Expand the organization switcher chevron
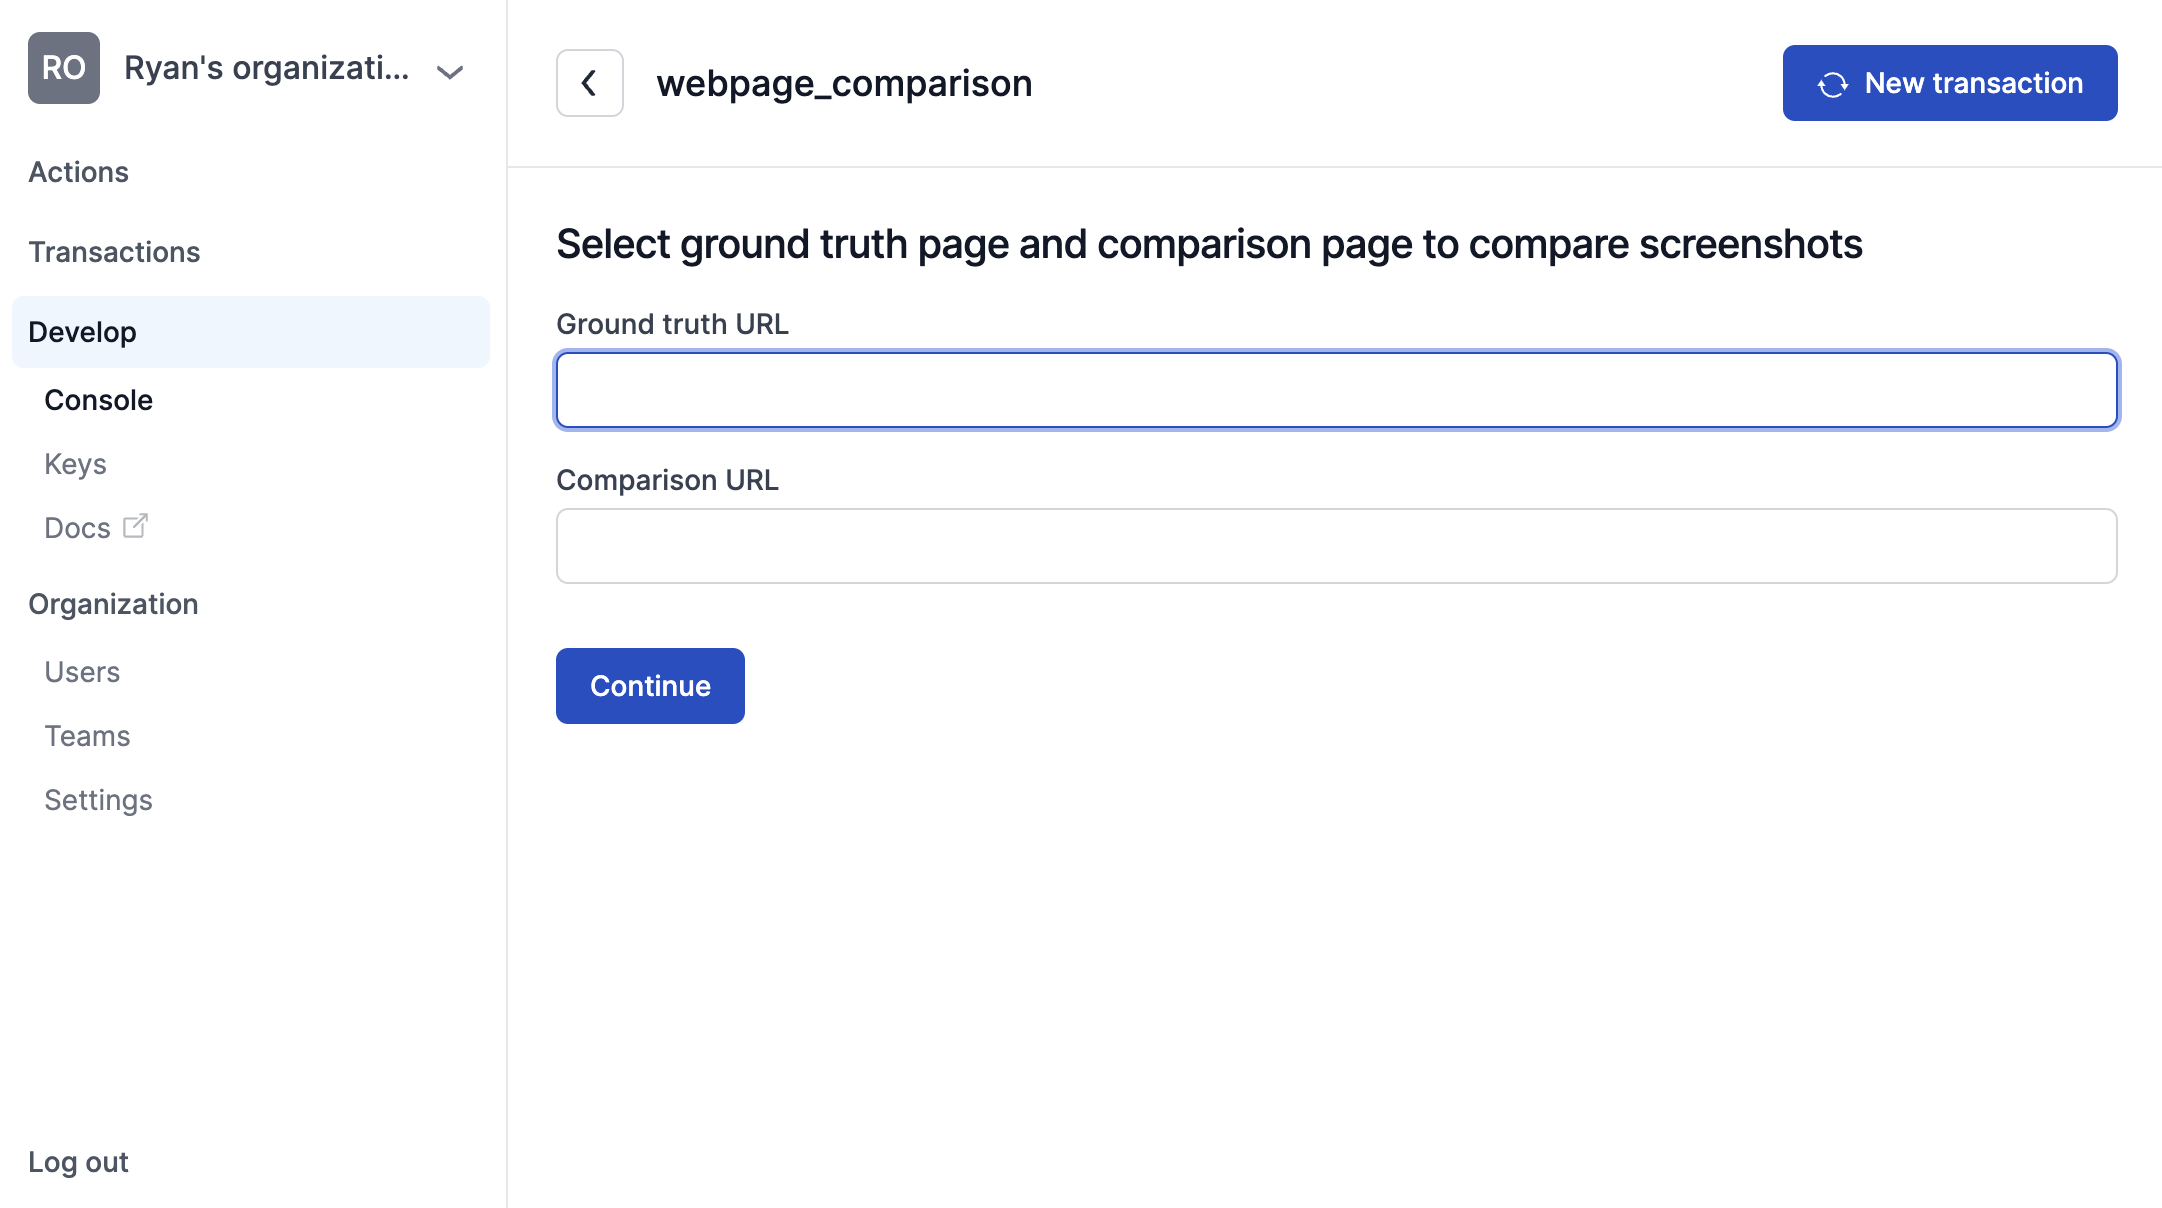 [x=450, y=71]
